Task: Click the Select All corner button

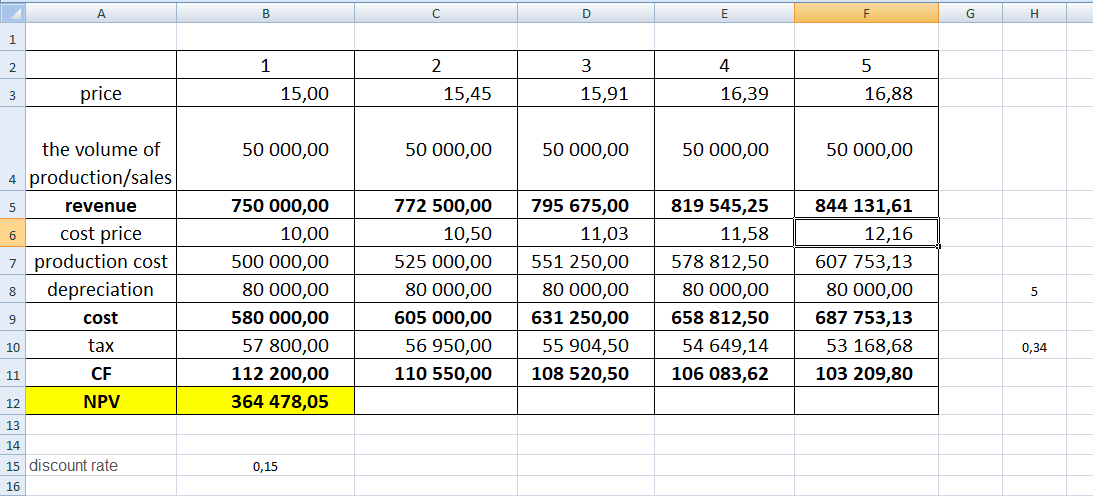Action: pyautogui.click(x=12, y=12)
